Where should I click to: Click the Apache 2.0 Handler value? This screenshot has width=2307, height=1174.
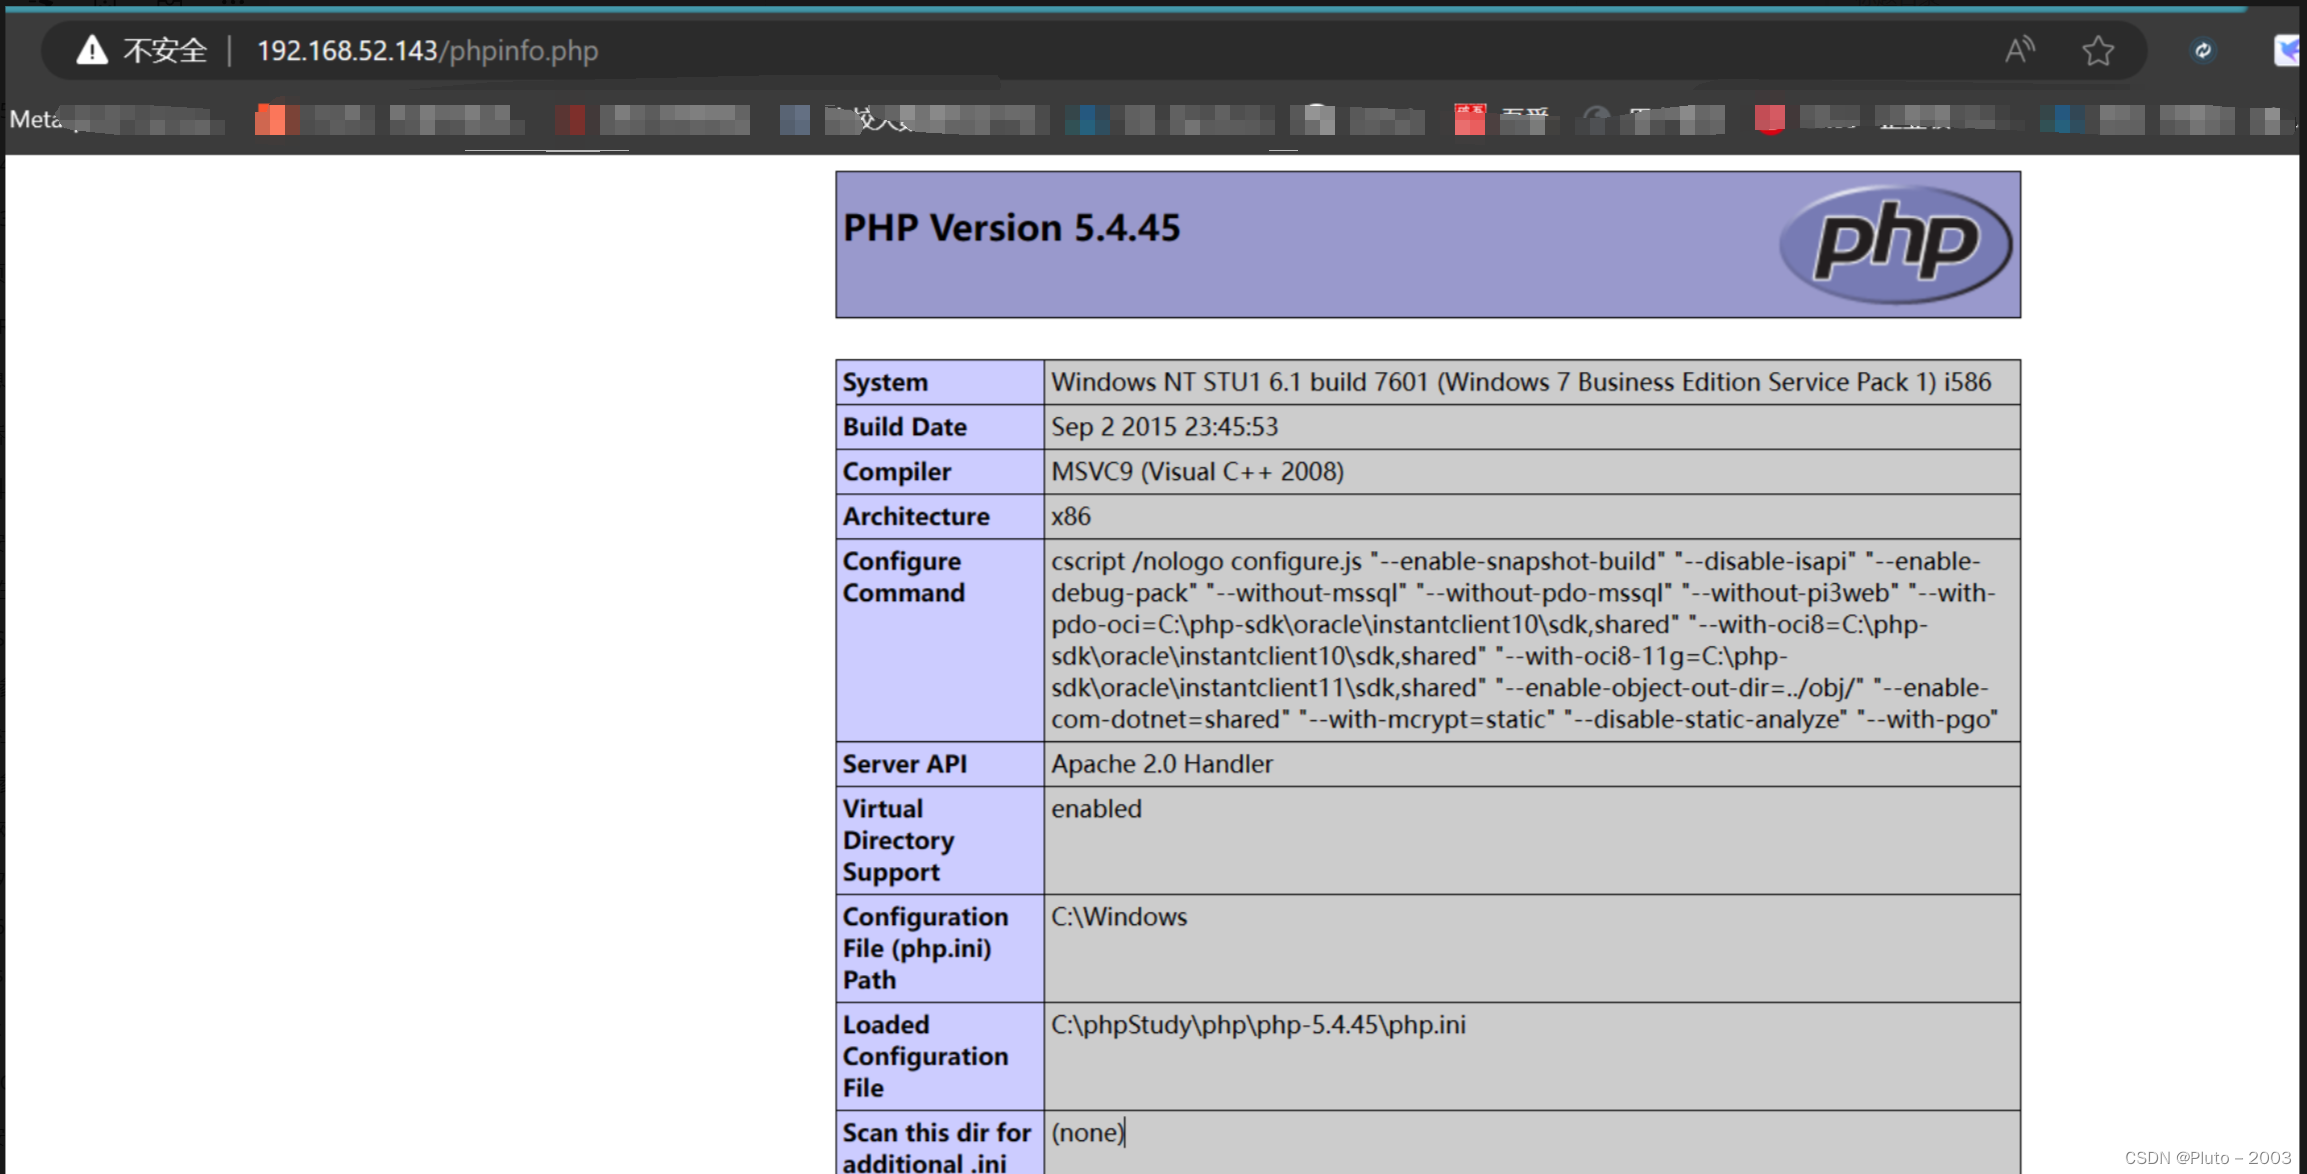coord(1161,764)
